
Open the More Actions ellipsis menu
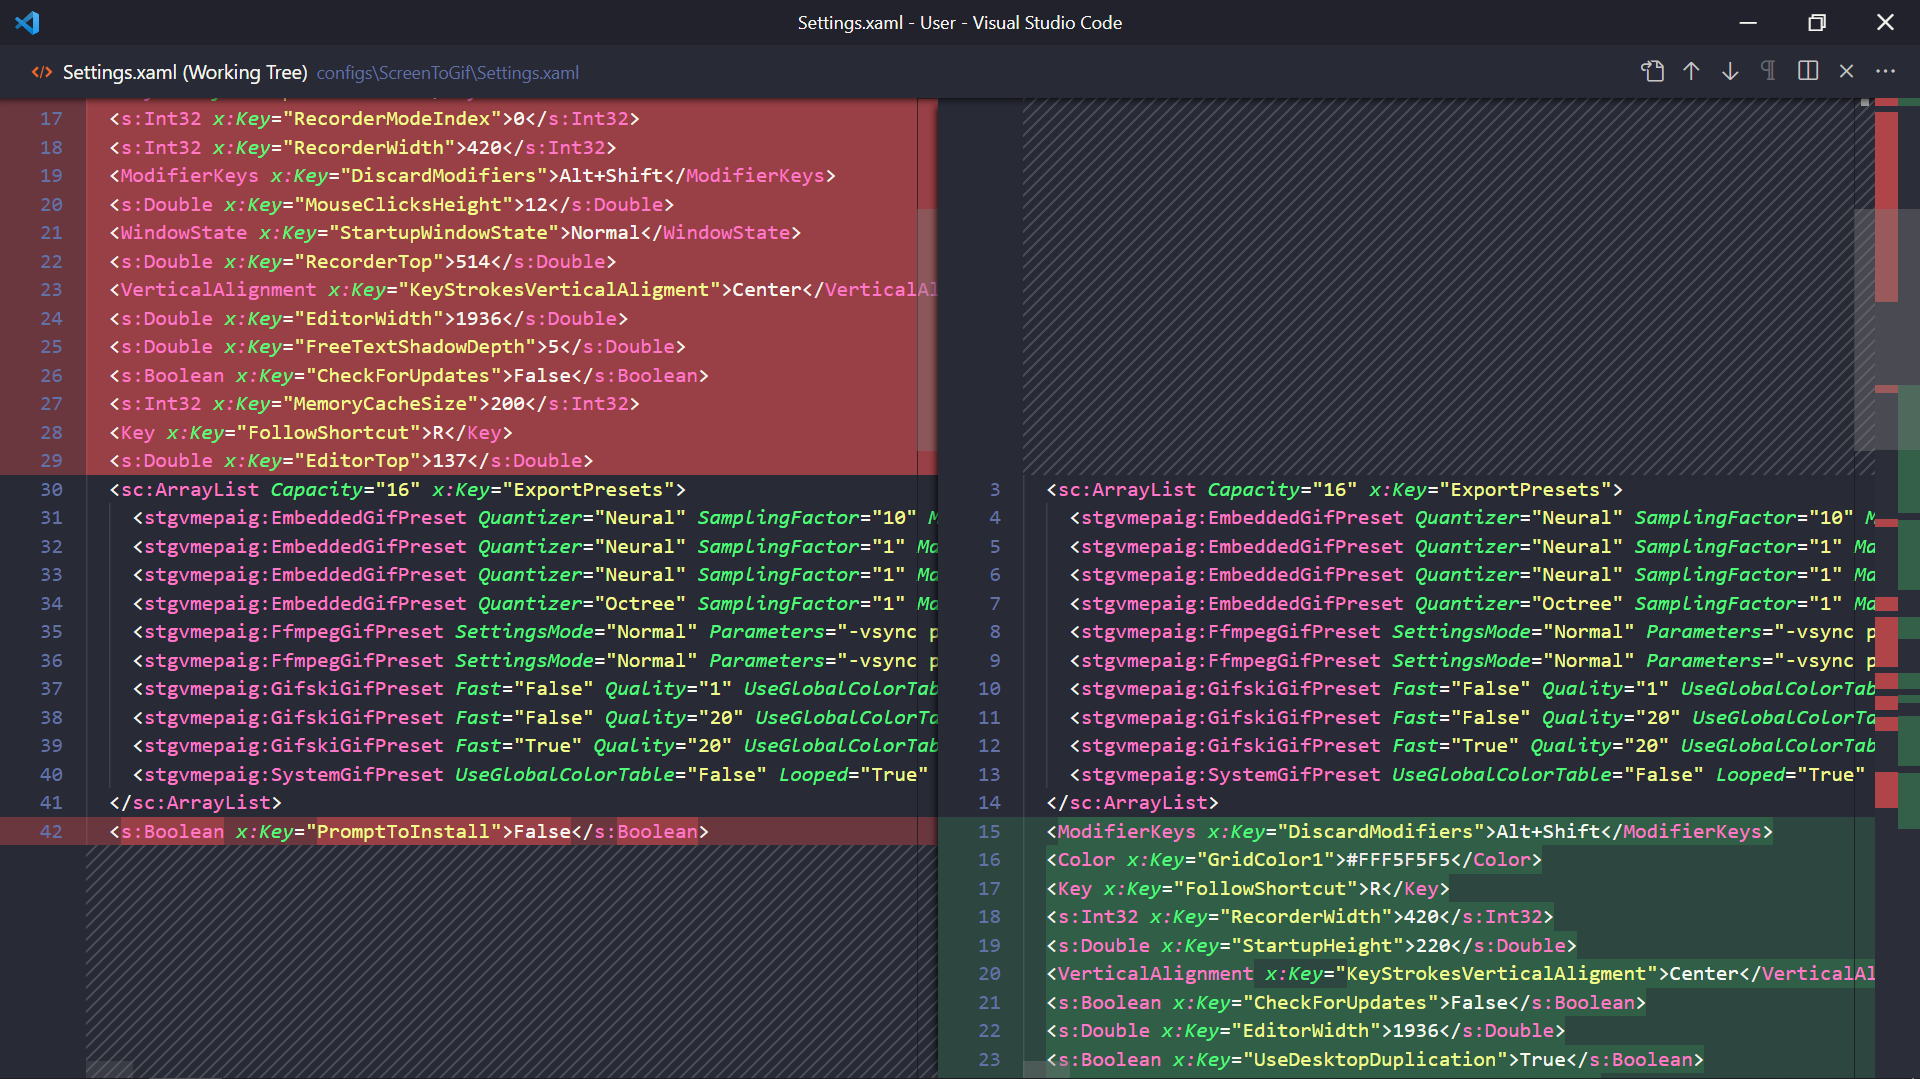point(1885,71)
